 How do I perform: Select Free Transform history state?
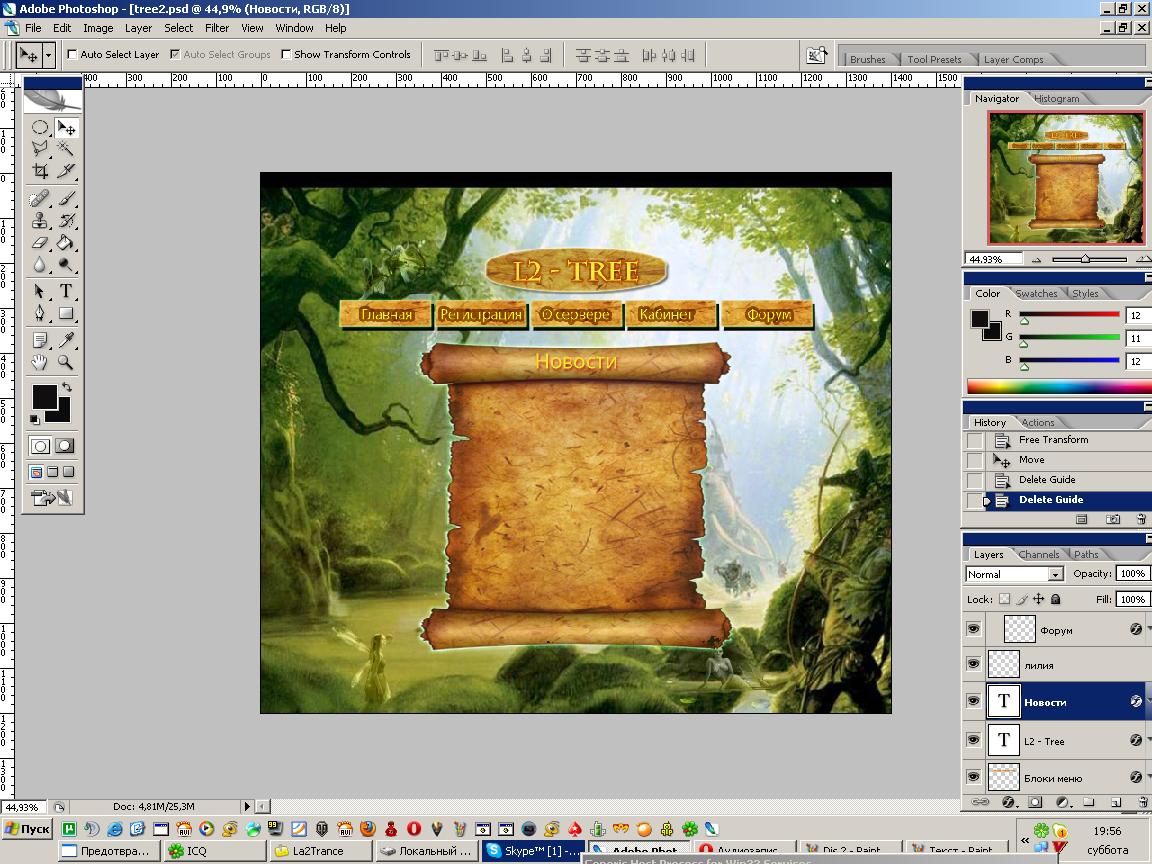(1053, 440)
